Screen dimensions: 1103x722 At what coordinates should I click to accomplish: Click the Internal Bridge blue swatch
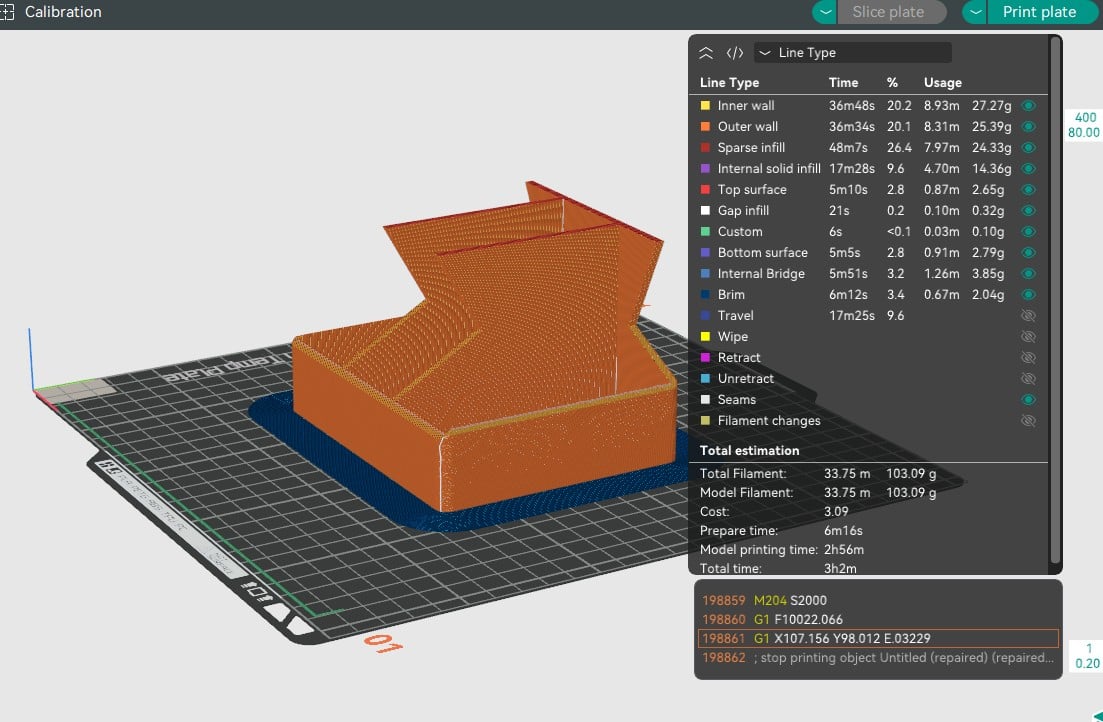[705, 274]
